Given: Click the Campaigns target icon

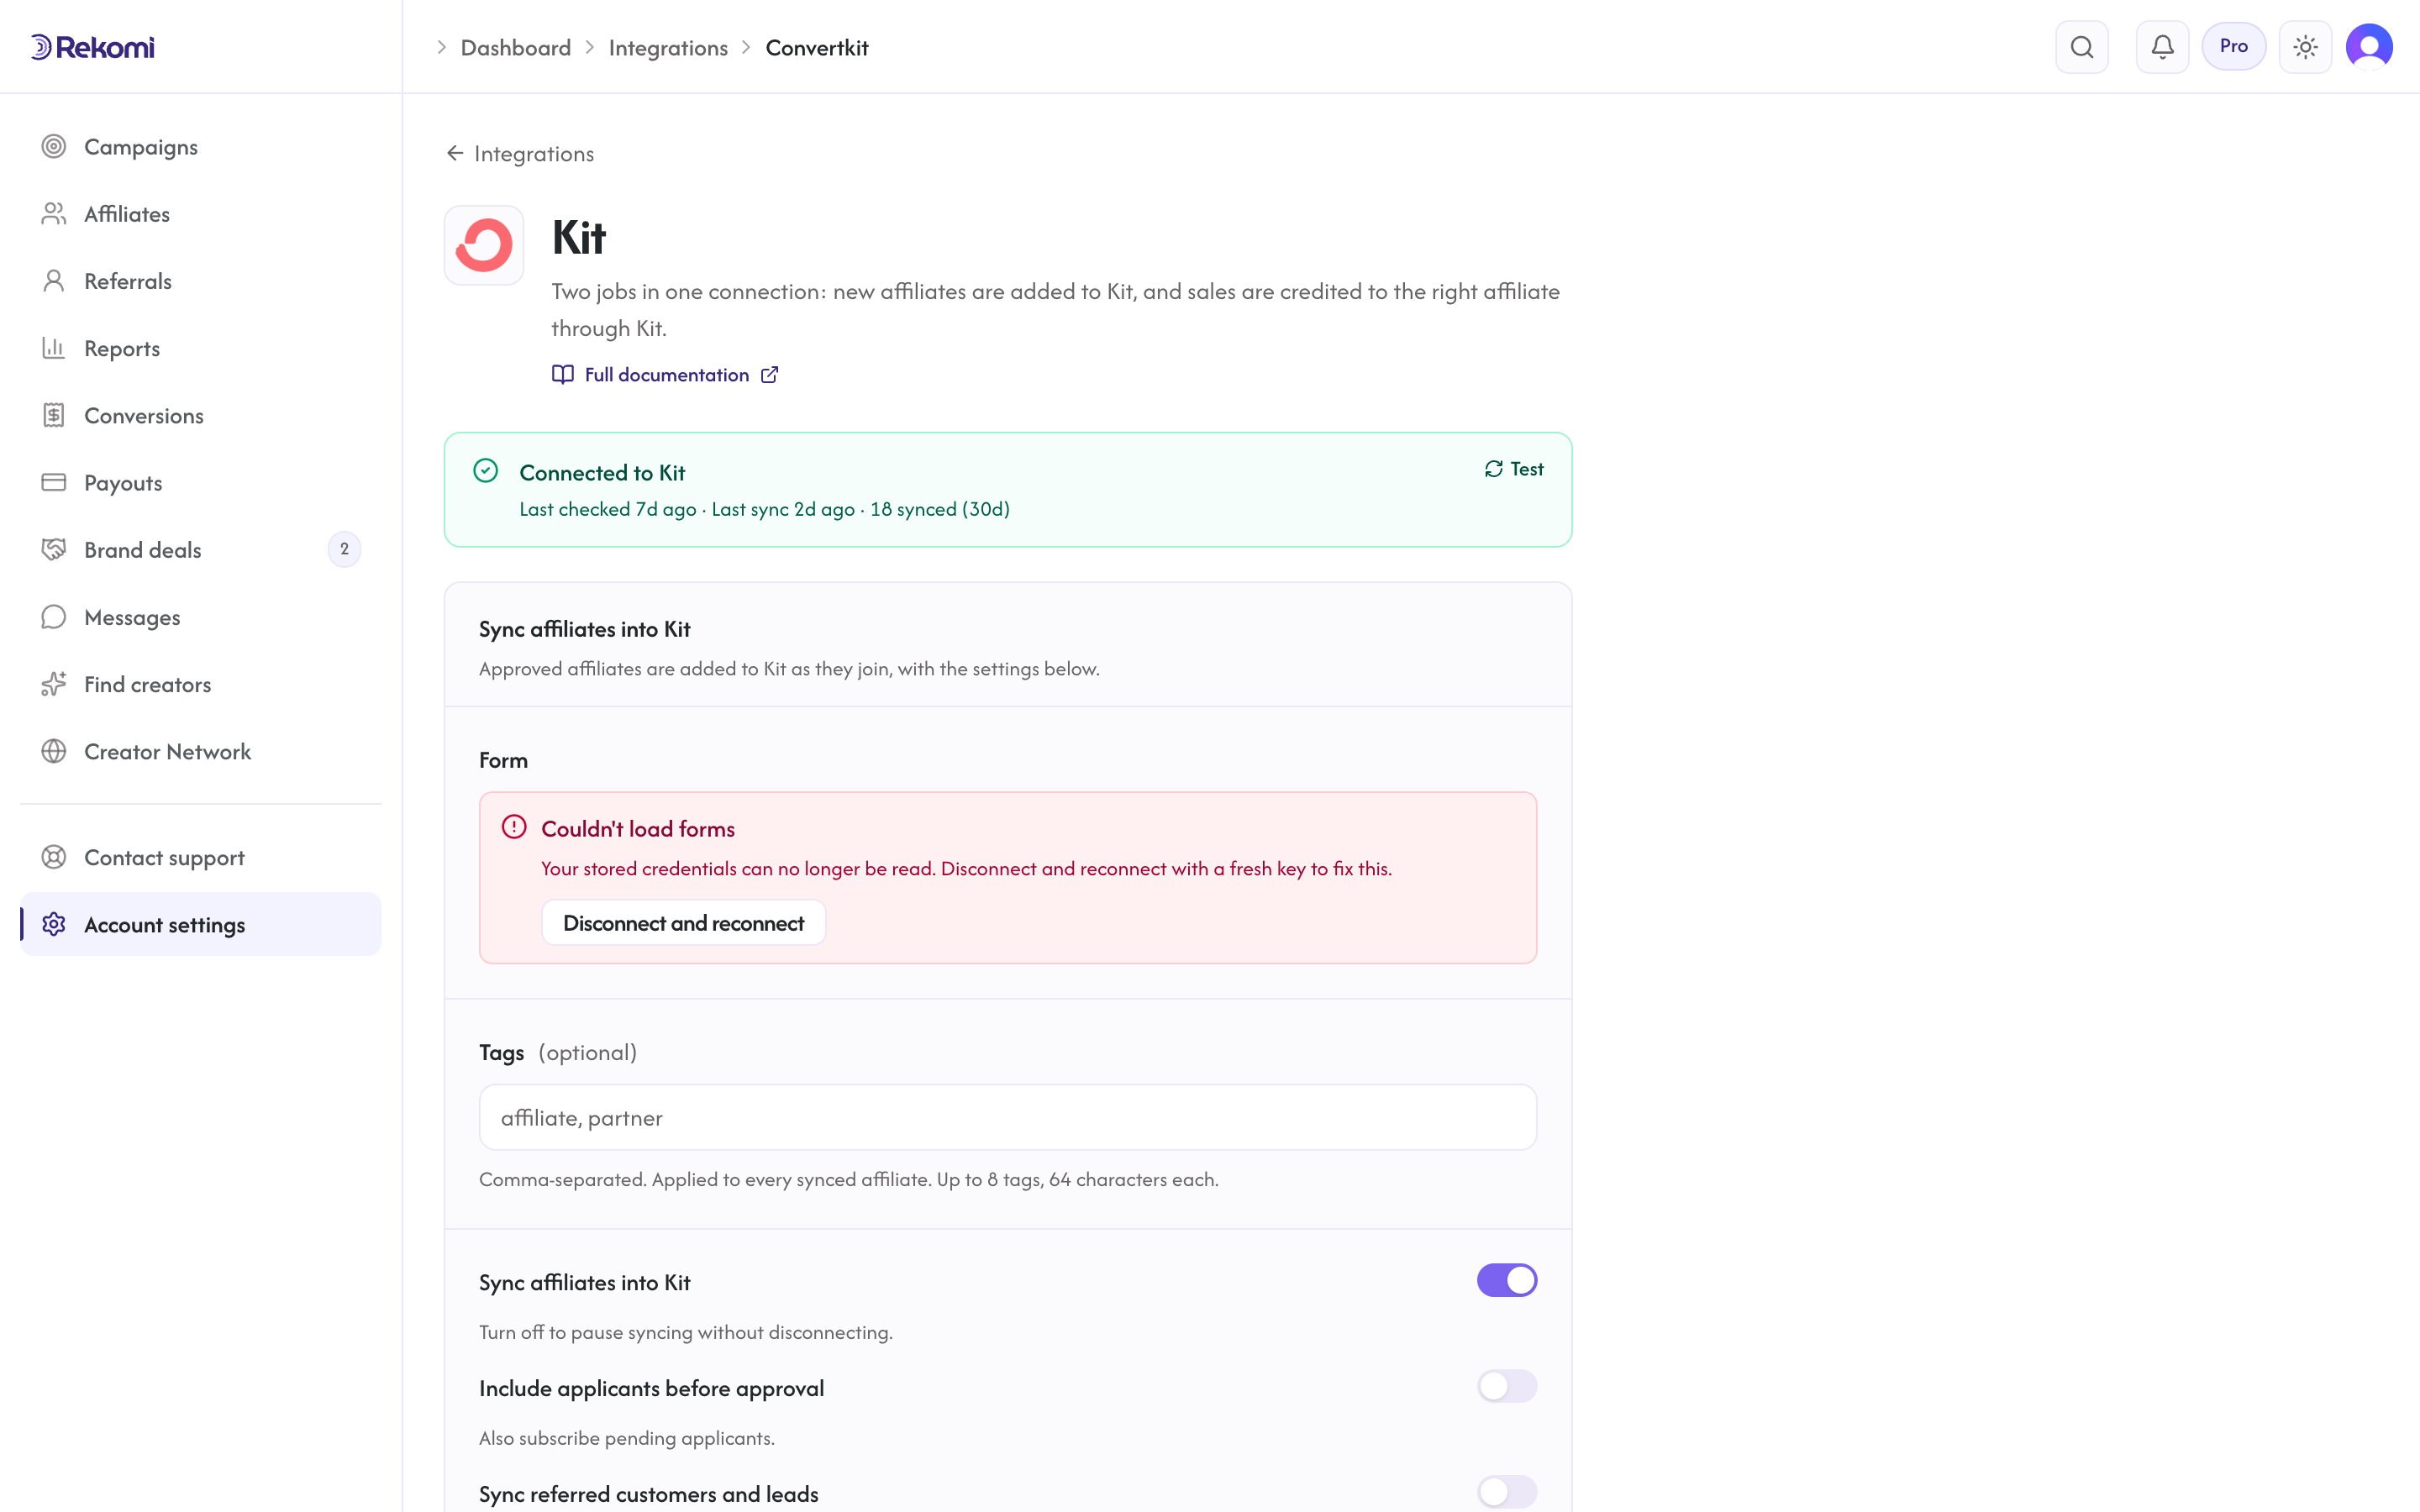Looking at the screenshot, I should click(54, 147).
